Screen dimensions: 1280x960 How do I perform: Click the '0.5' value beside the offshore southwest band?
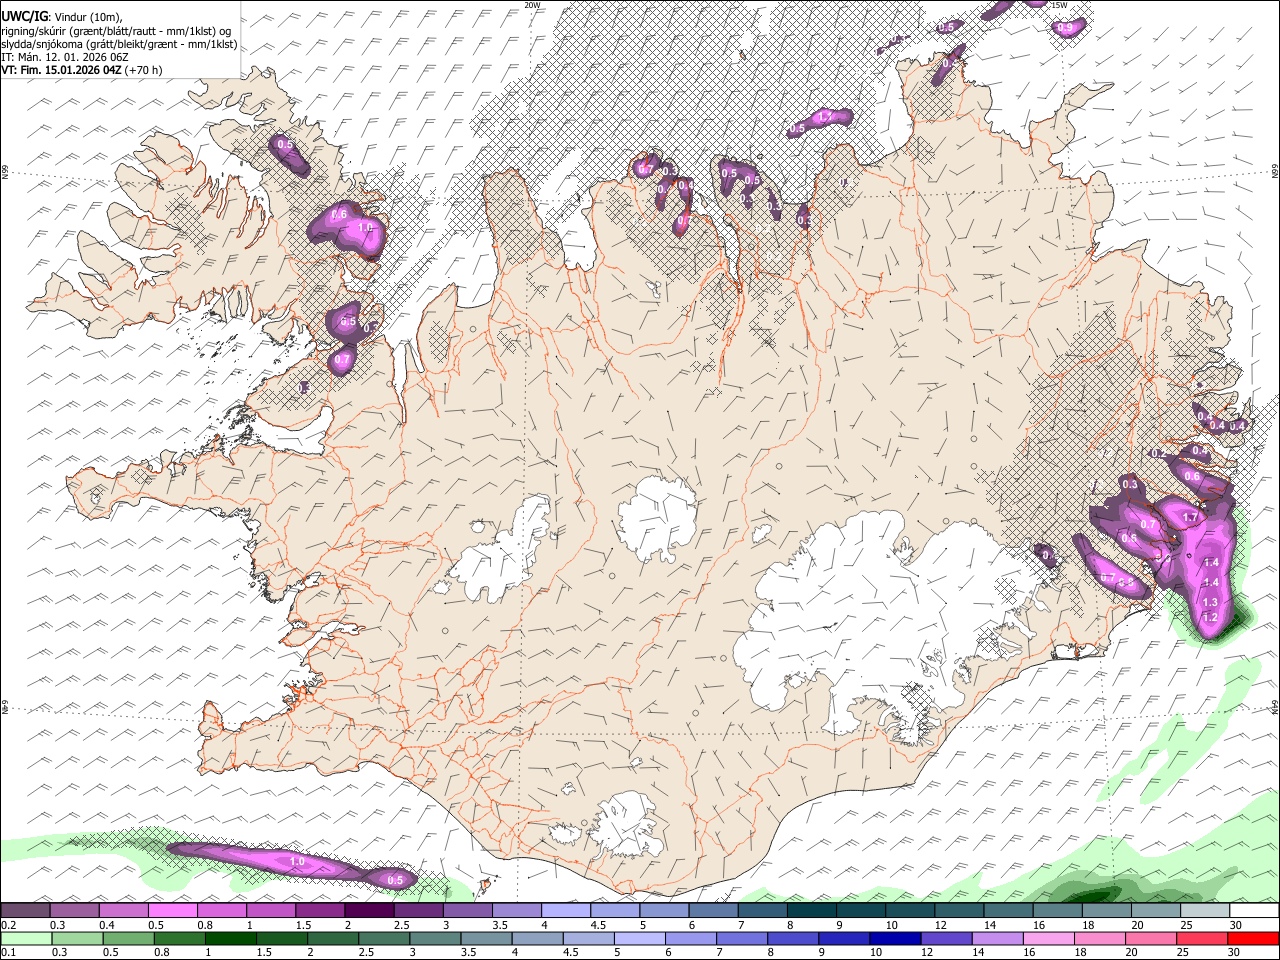pyautogui.click(x=395, y=880)
